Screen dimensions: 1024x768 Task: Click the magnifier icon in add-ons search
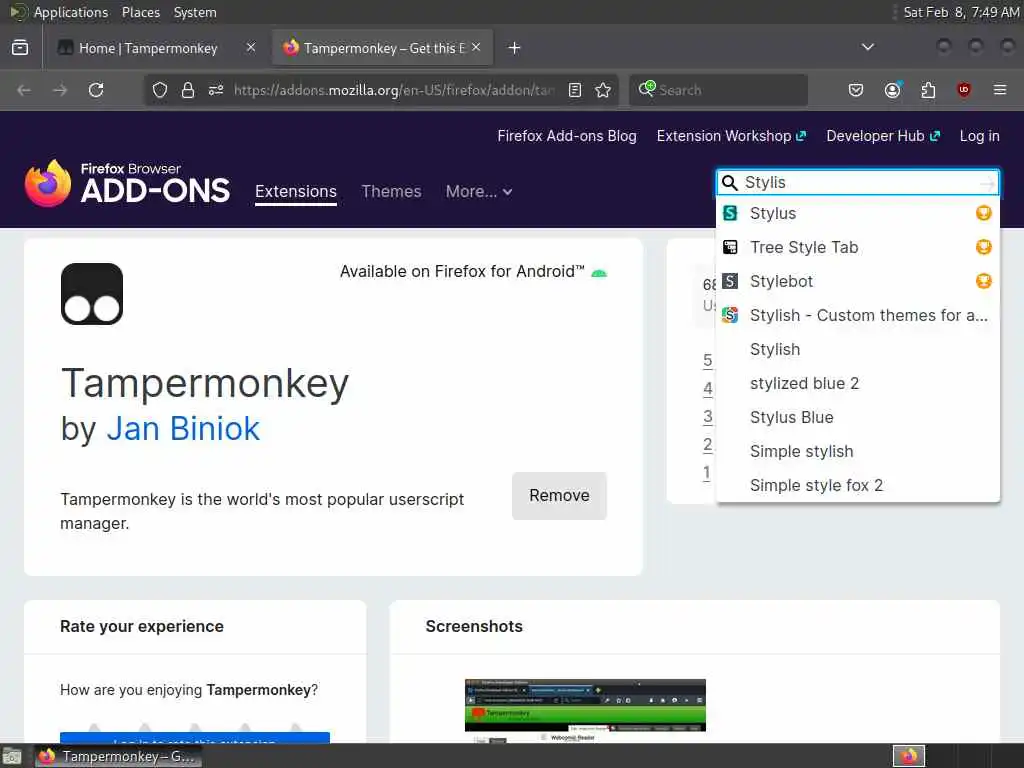[x=729, y=182]
